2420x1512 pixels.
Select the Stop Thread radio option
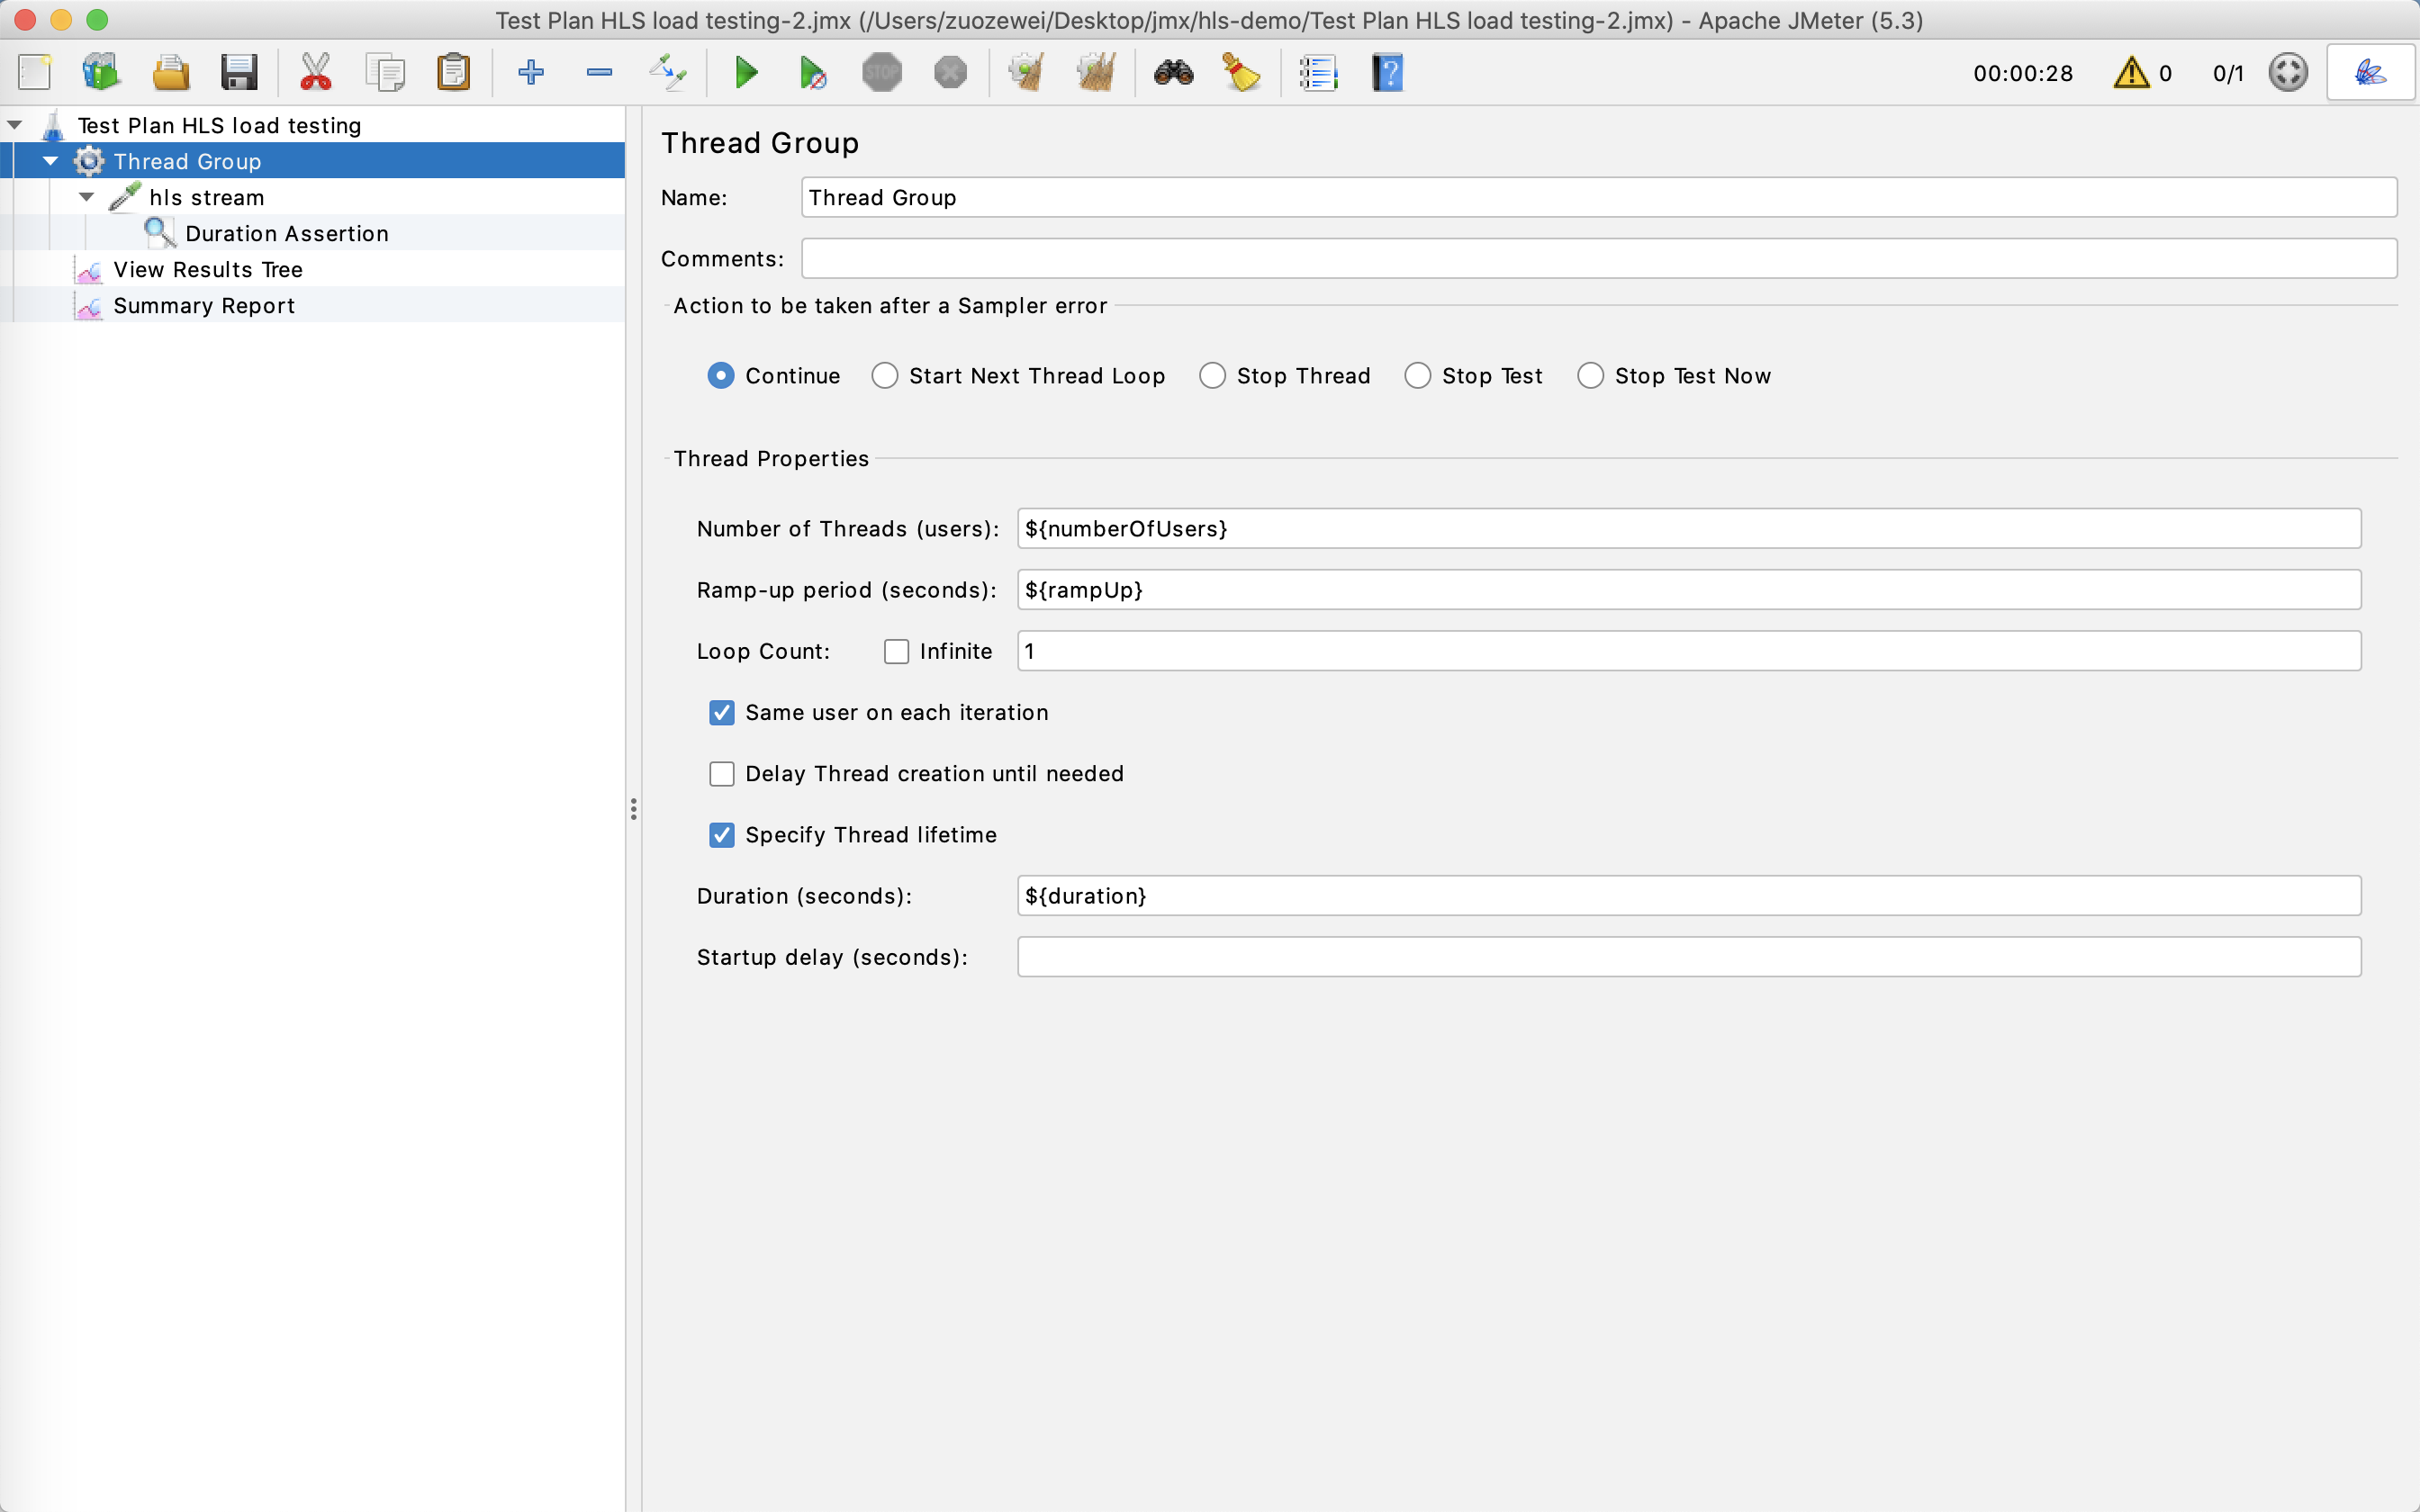click(1212, 376)
